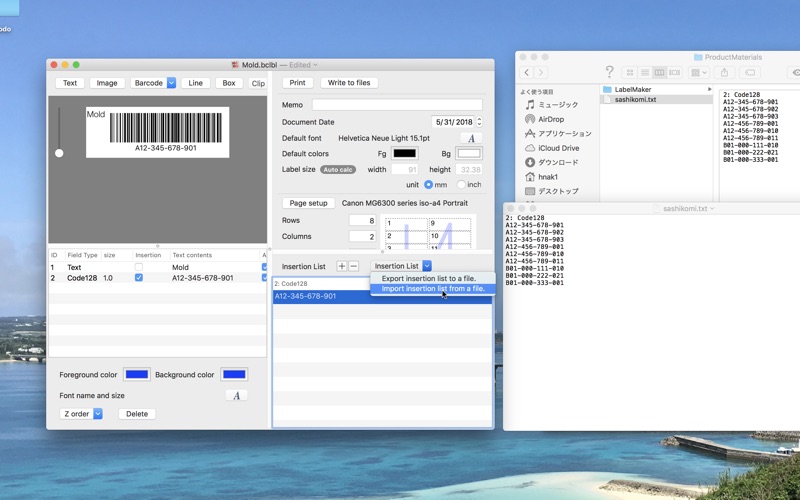Click the Text button to add text field

tap(70, 83)
